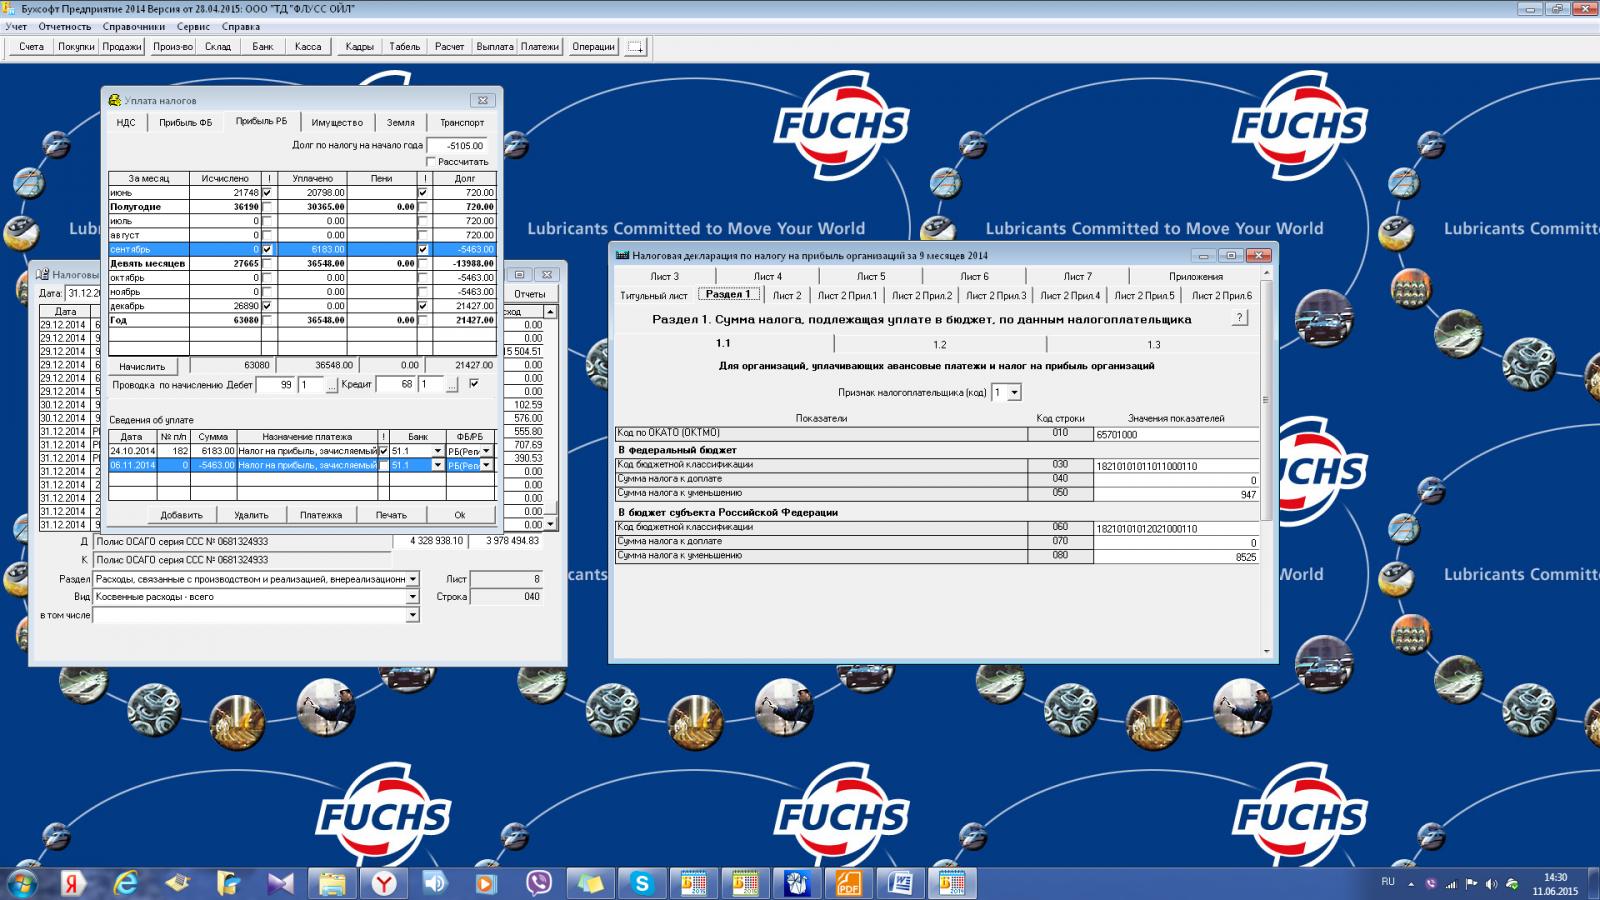Expand the Признак налогоплательщика dropdown

(x=1014, y=393)
